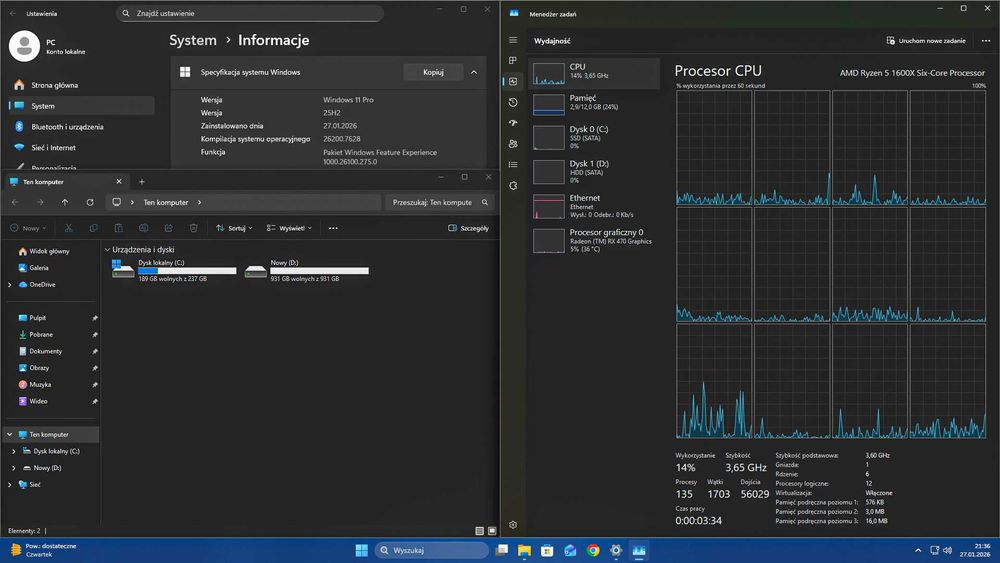Click the Share icon in Explorer toolbar

(168, 228)
